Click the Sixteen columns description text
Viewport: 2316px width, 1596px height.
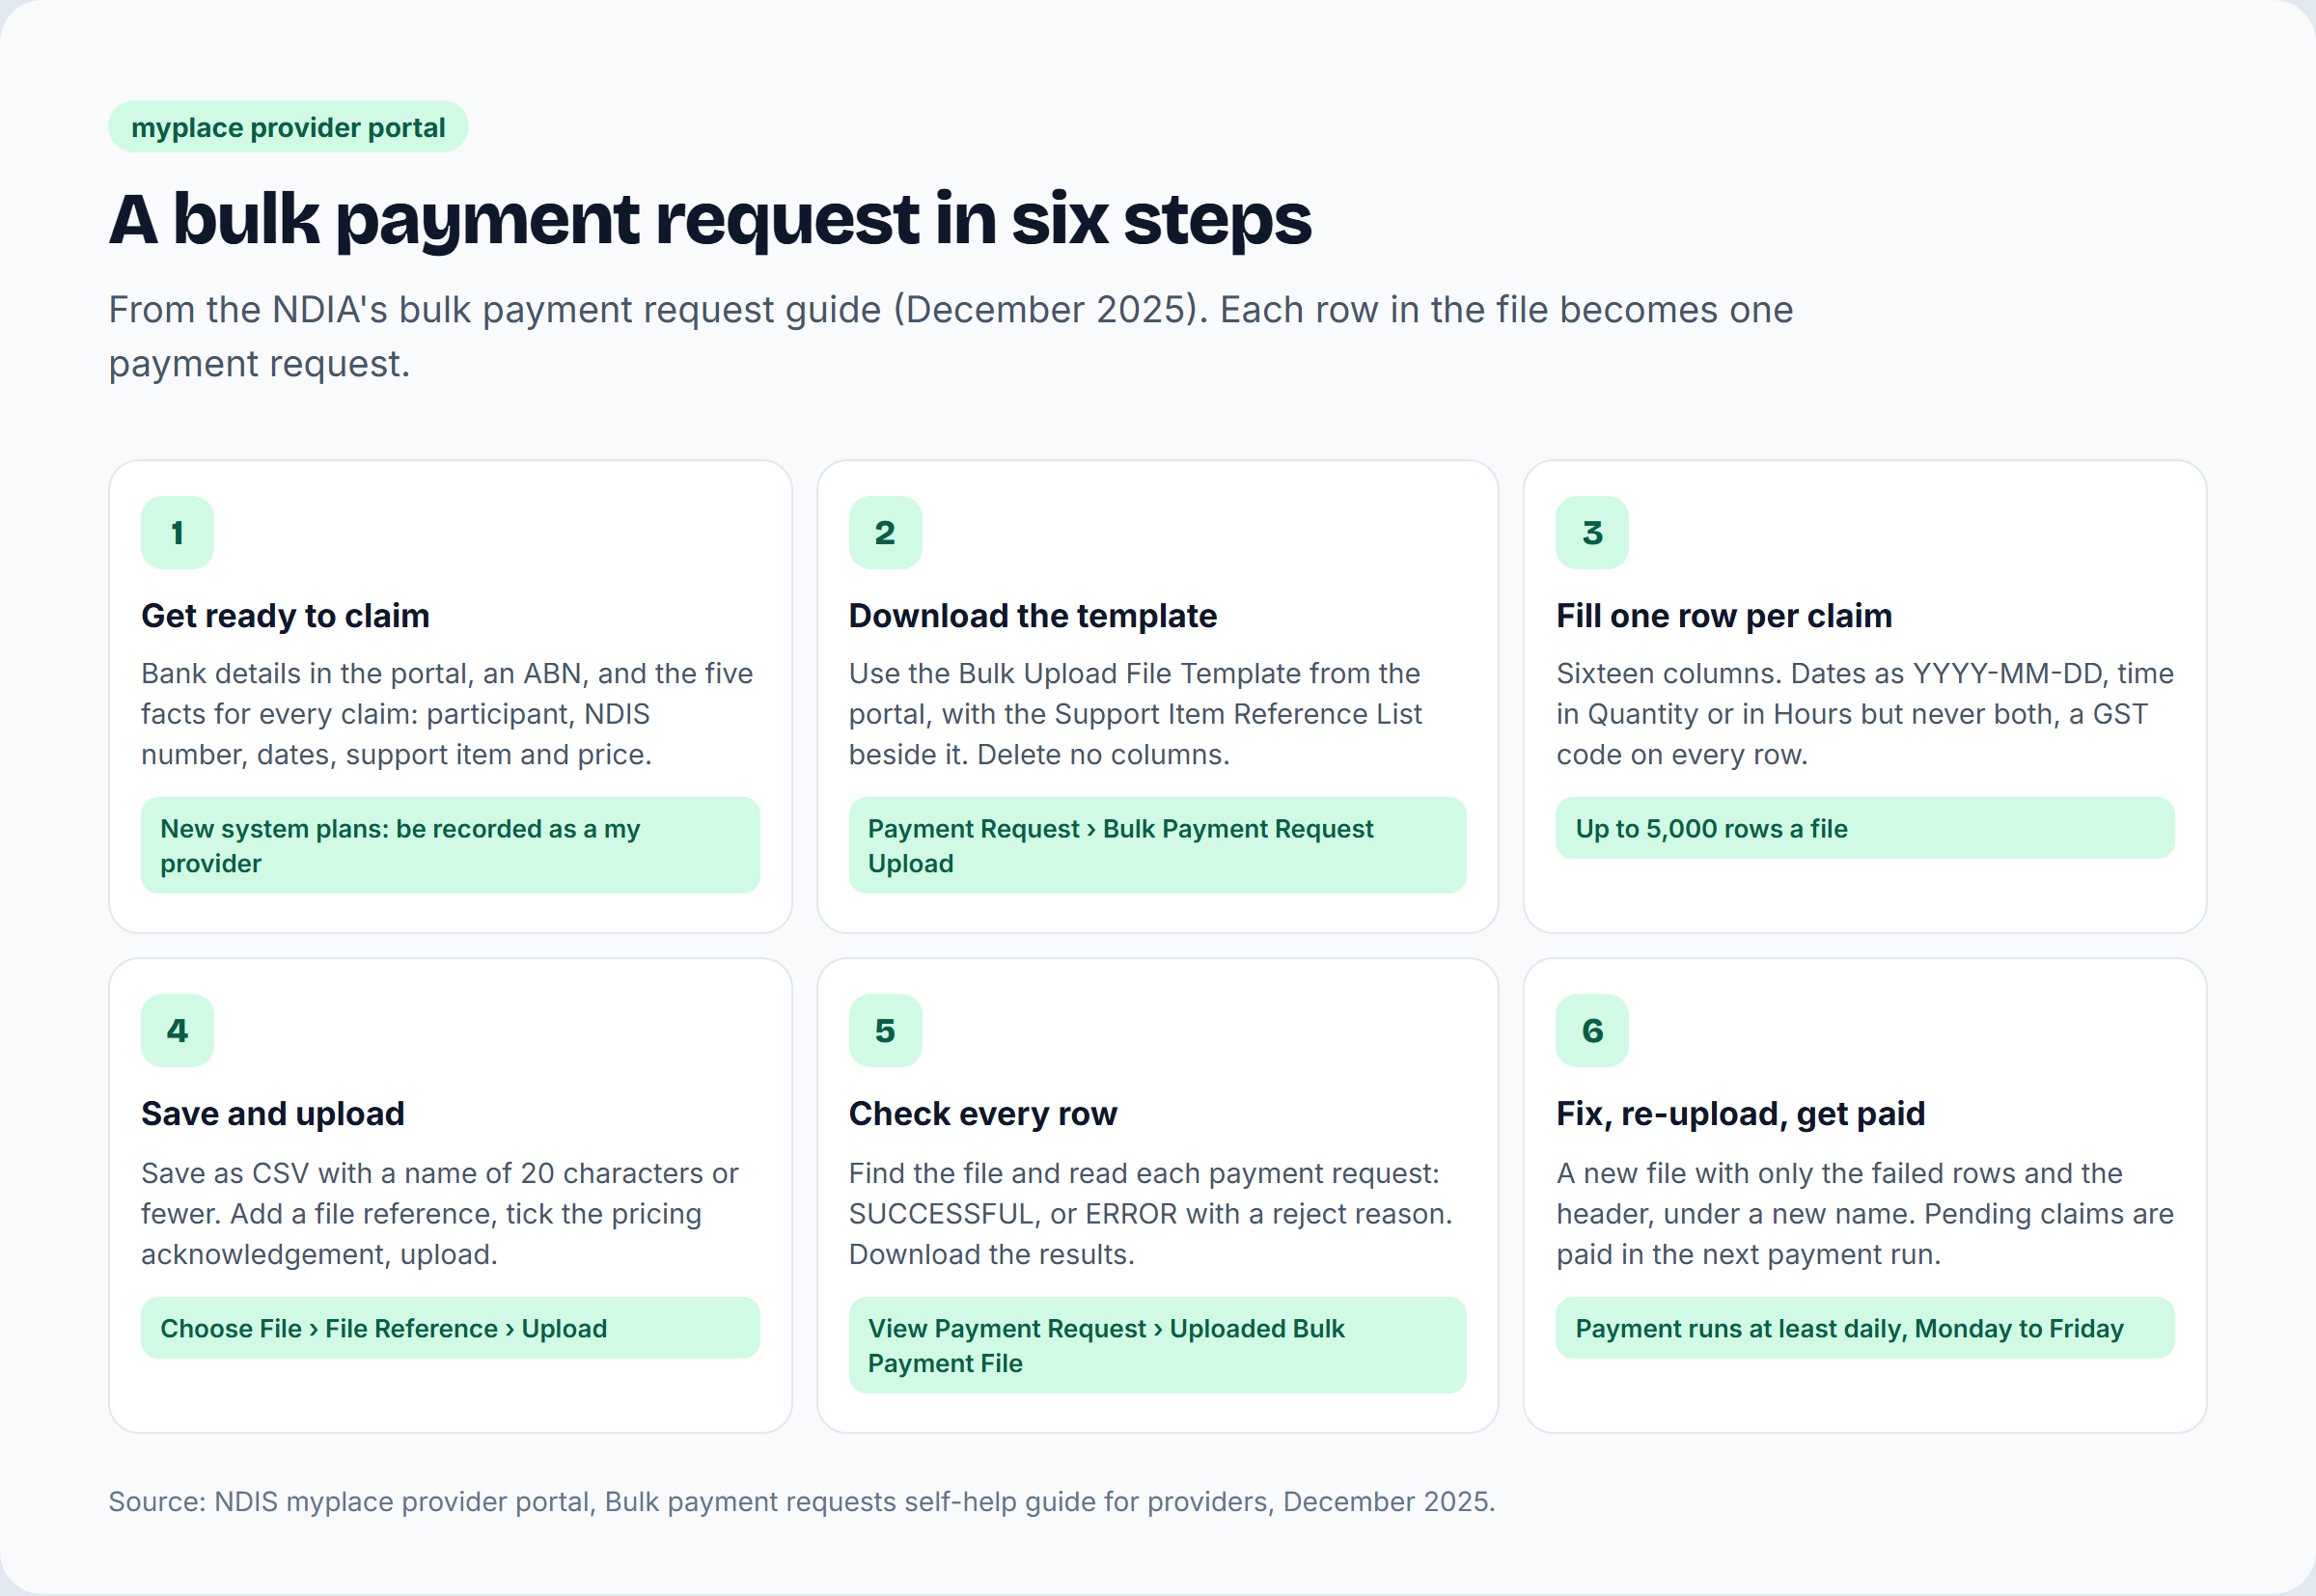point(1865,714)
